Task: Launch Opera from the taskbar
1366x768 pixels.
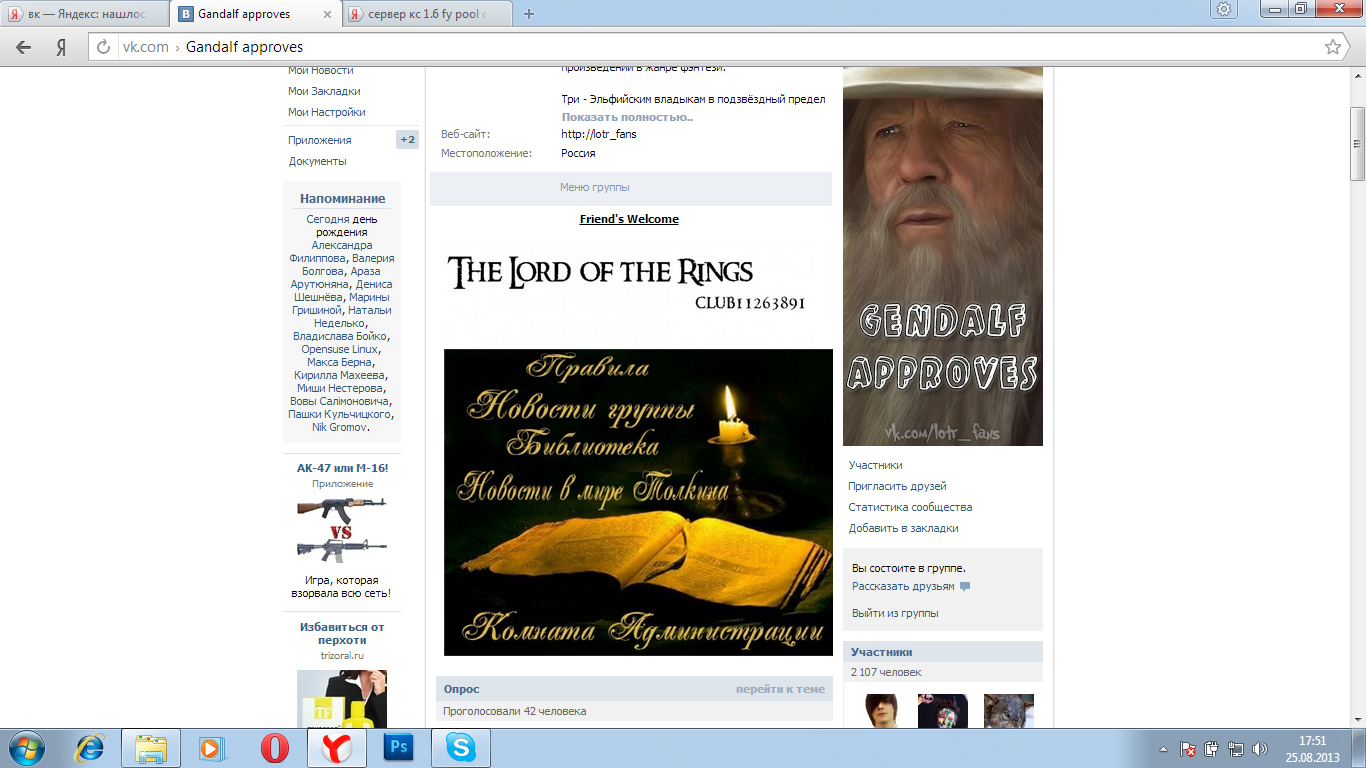Action: click(275, 748)
